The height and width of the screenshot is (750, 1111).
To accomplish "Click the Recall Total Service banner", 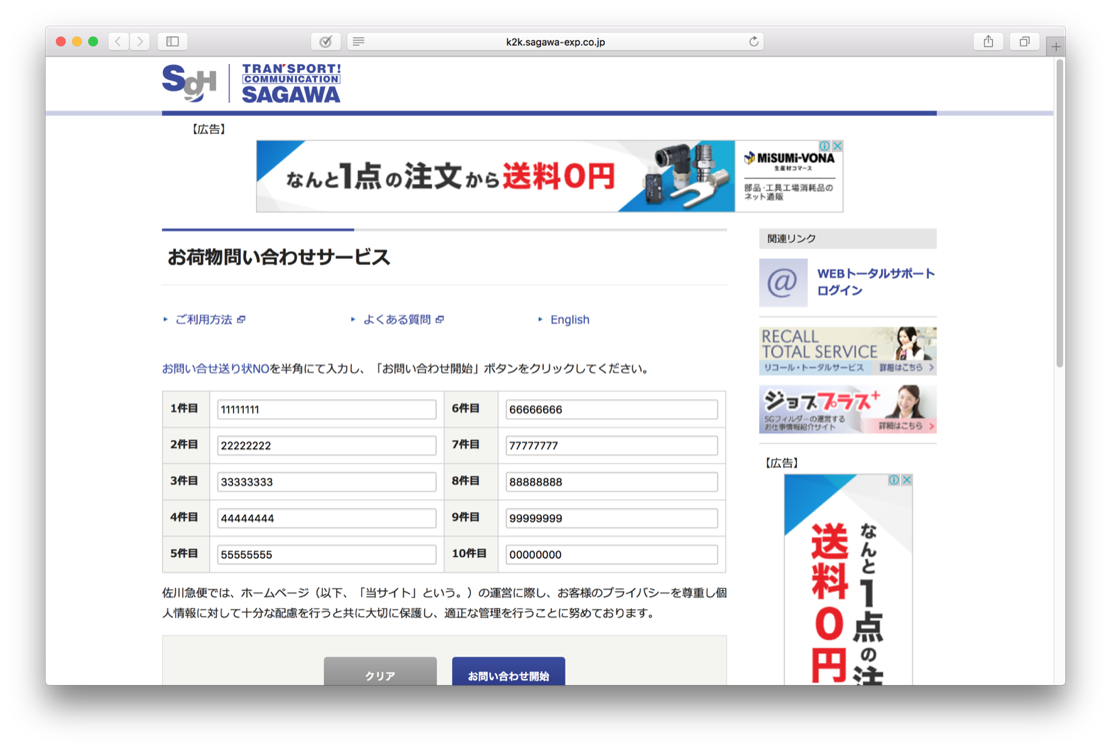I will (x=847, y=351).
